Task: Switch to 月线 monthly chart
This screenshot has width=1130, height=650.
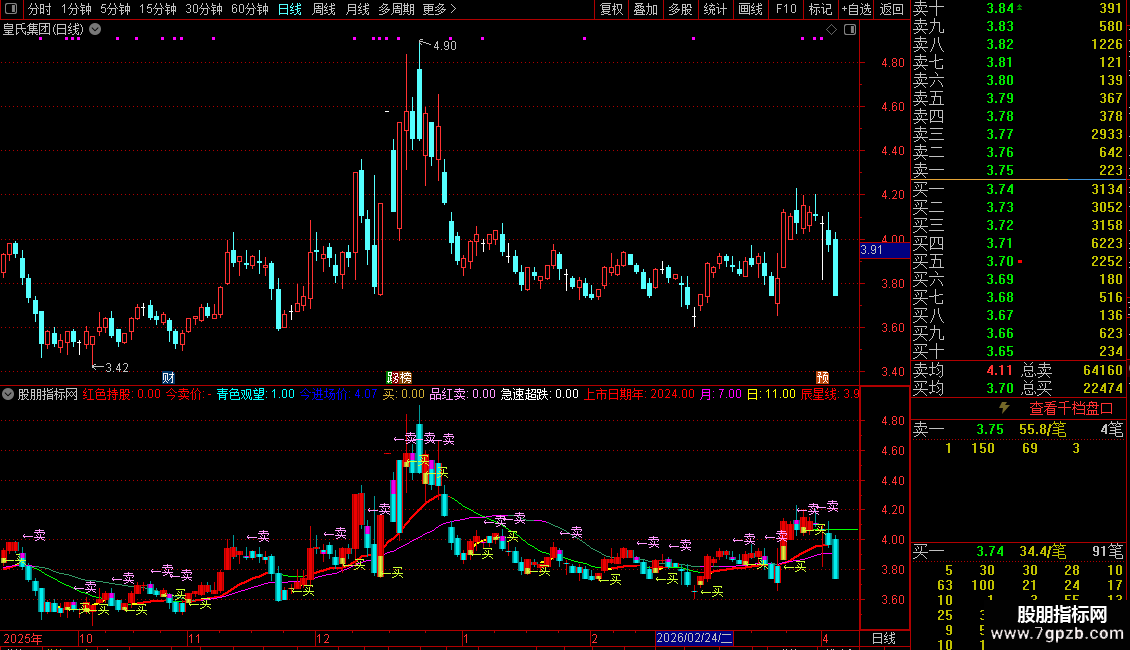Action: [357, 9]
